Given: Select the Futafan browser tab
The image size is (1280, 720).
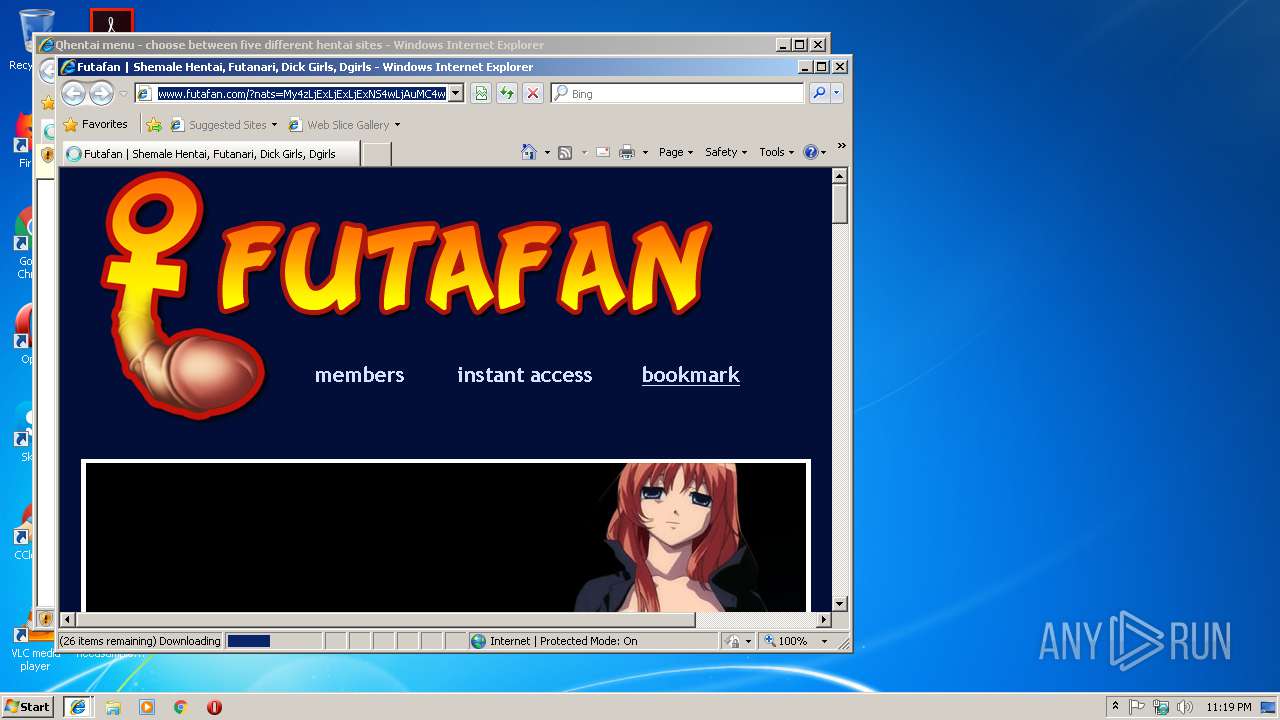Looking at the screenshot, I should pos(211,154).
